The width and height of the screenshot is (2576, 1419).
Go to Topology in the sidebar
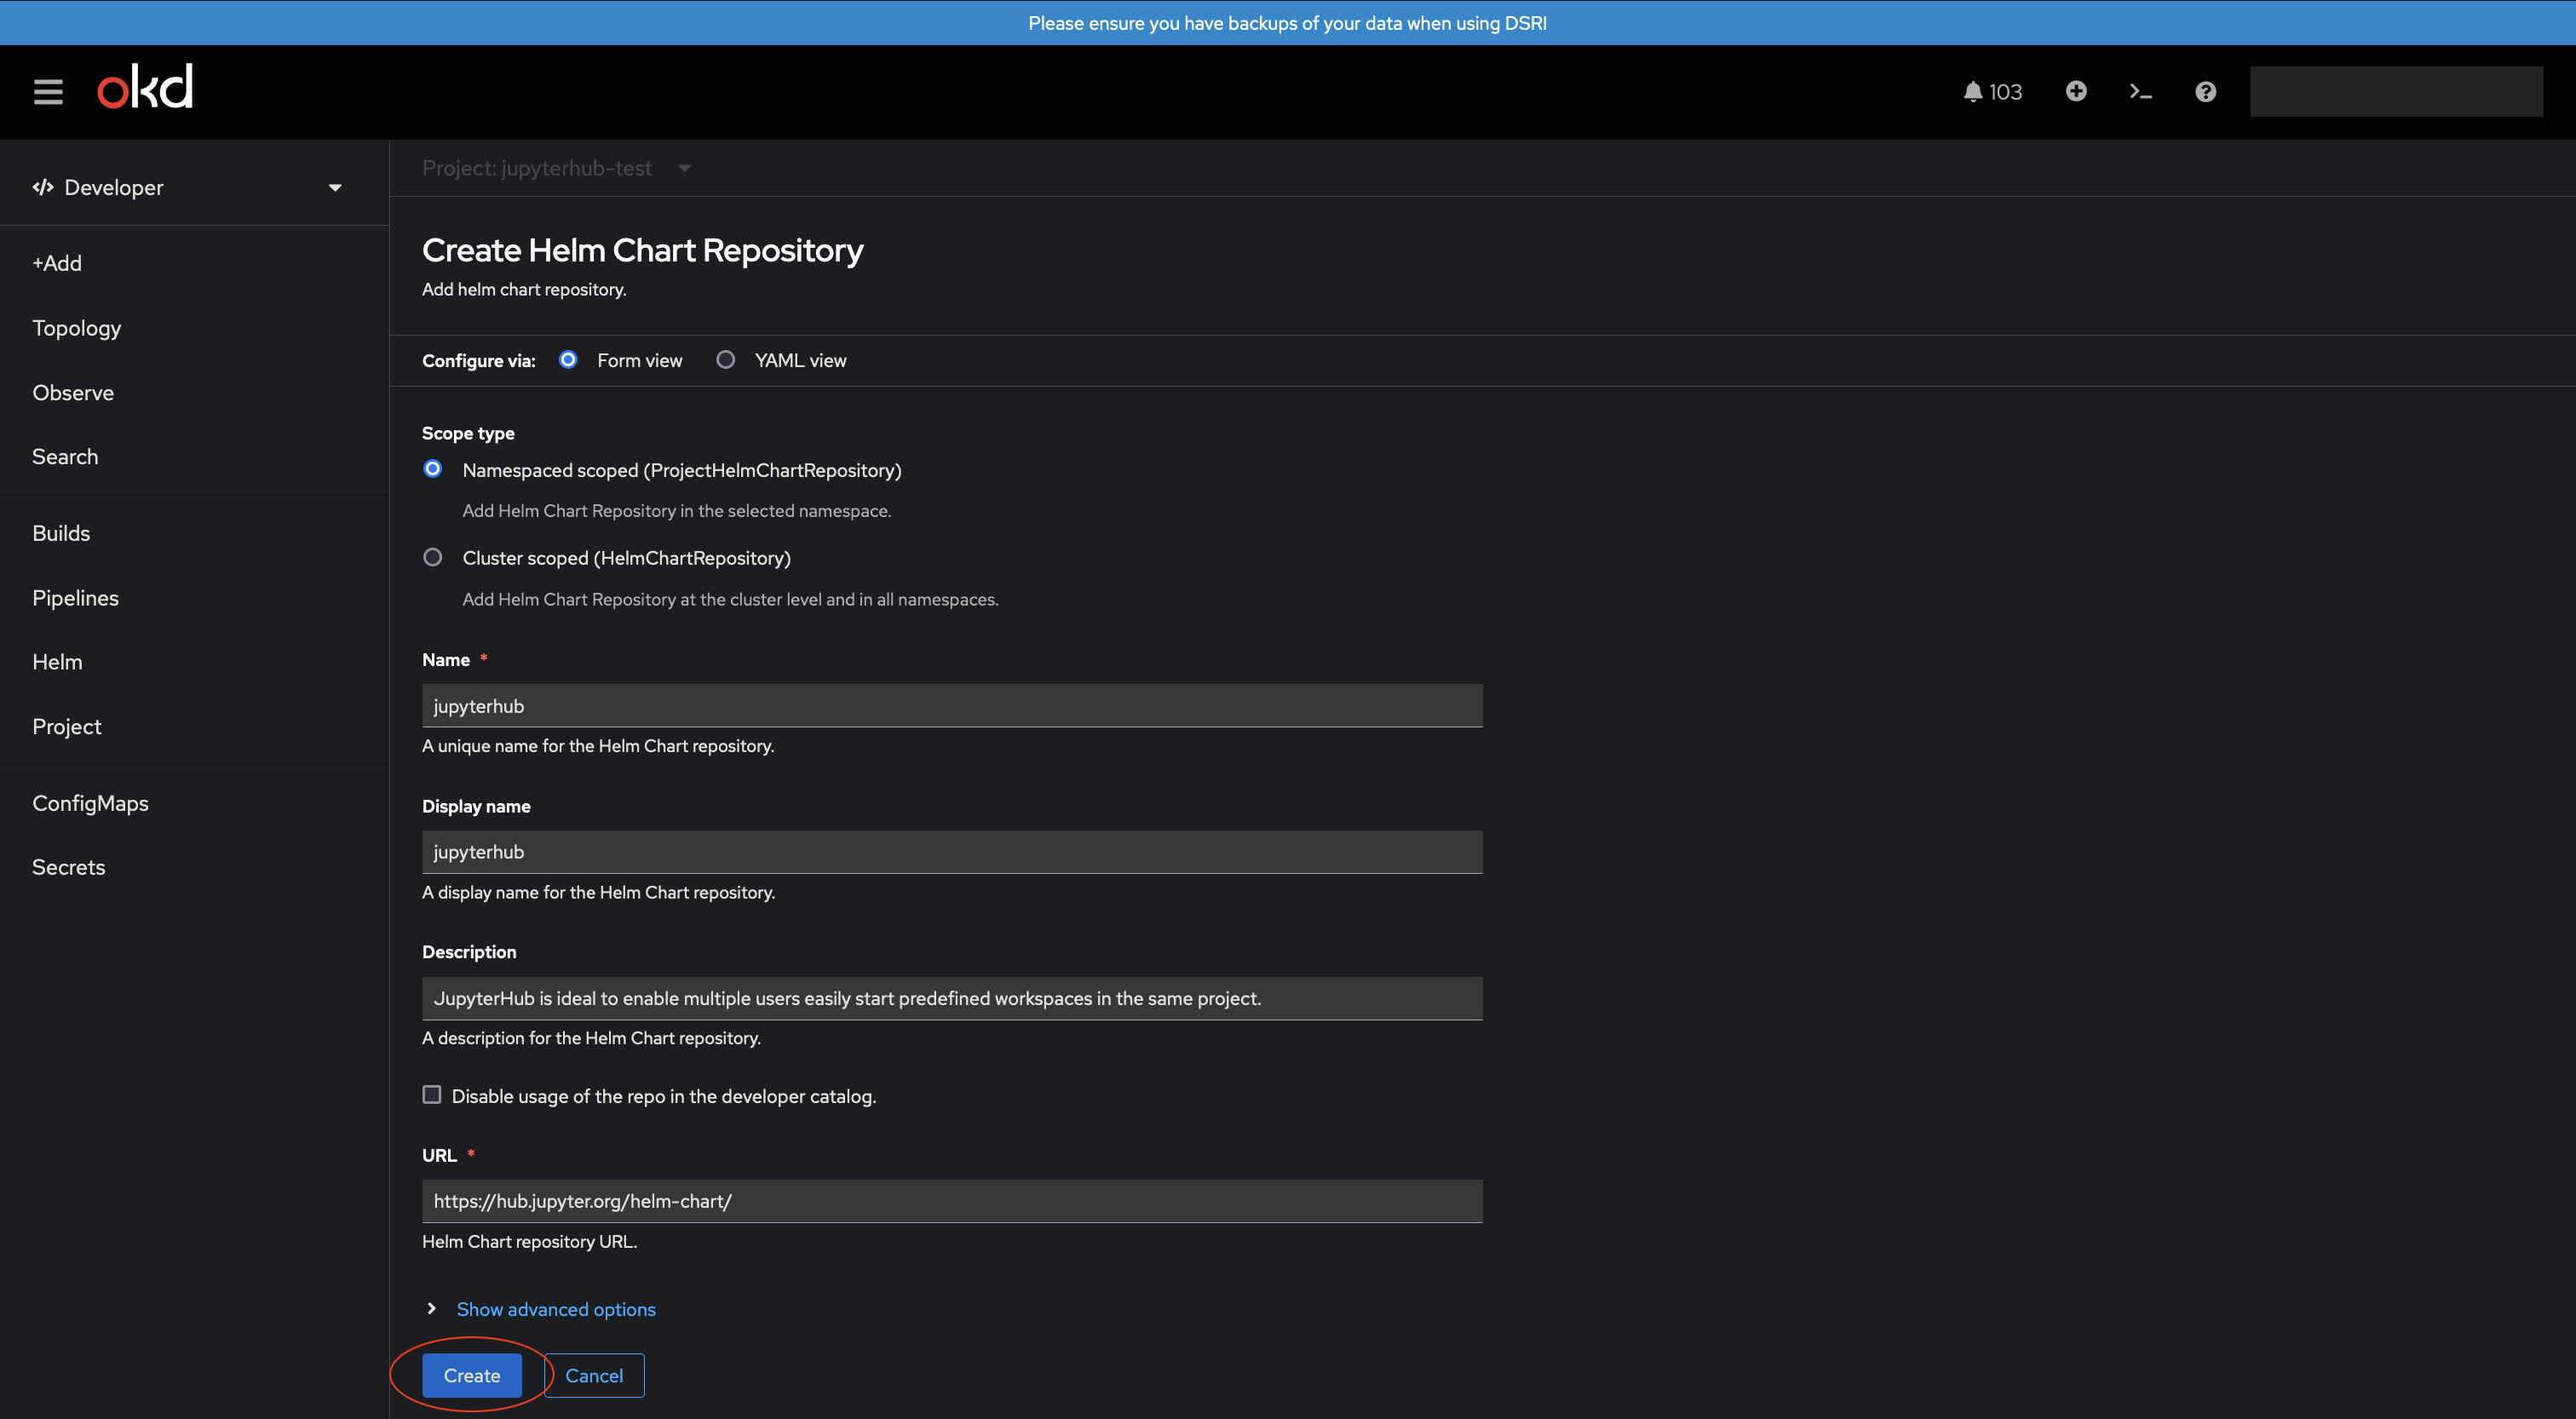tap(77, 328)
